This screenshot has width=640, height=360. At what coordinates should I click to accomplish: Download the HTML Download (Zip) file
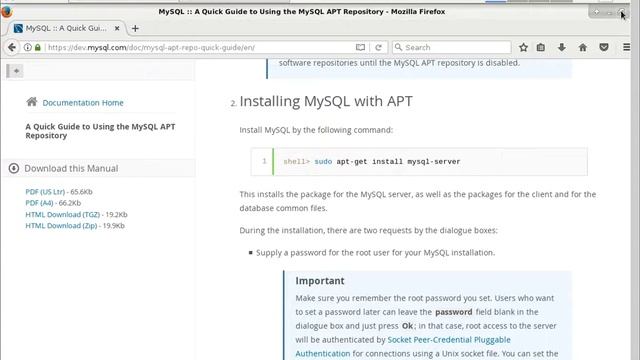pos(61,226)
